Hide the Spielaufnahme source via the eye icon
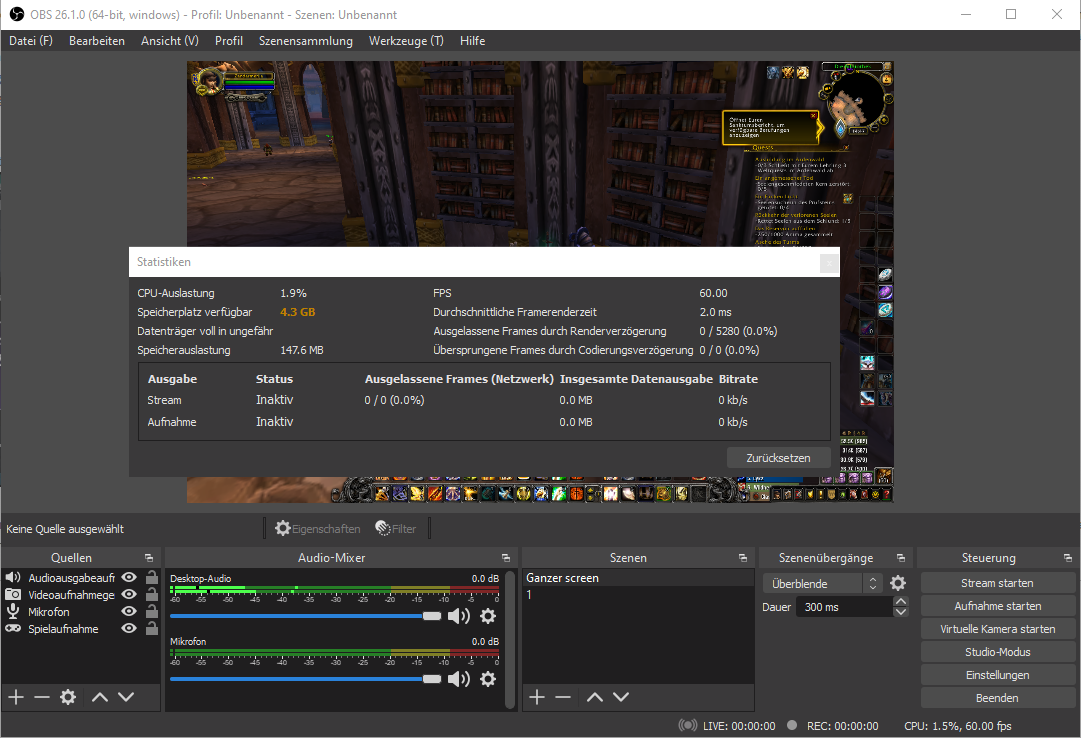The height and width of the screenshot is (738, 1081). (x=129, y=628)
